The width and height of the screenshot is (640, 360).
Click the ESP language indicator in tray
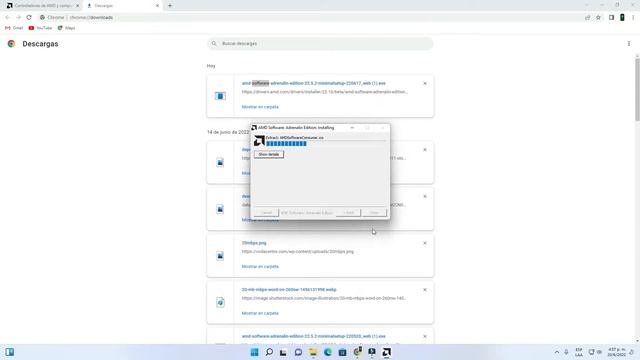point(579,352)
